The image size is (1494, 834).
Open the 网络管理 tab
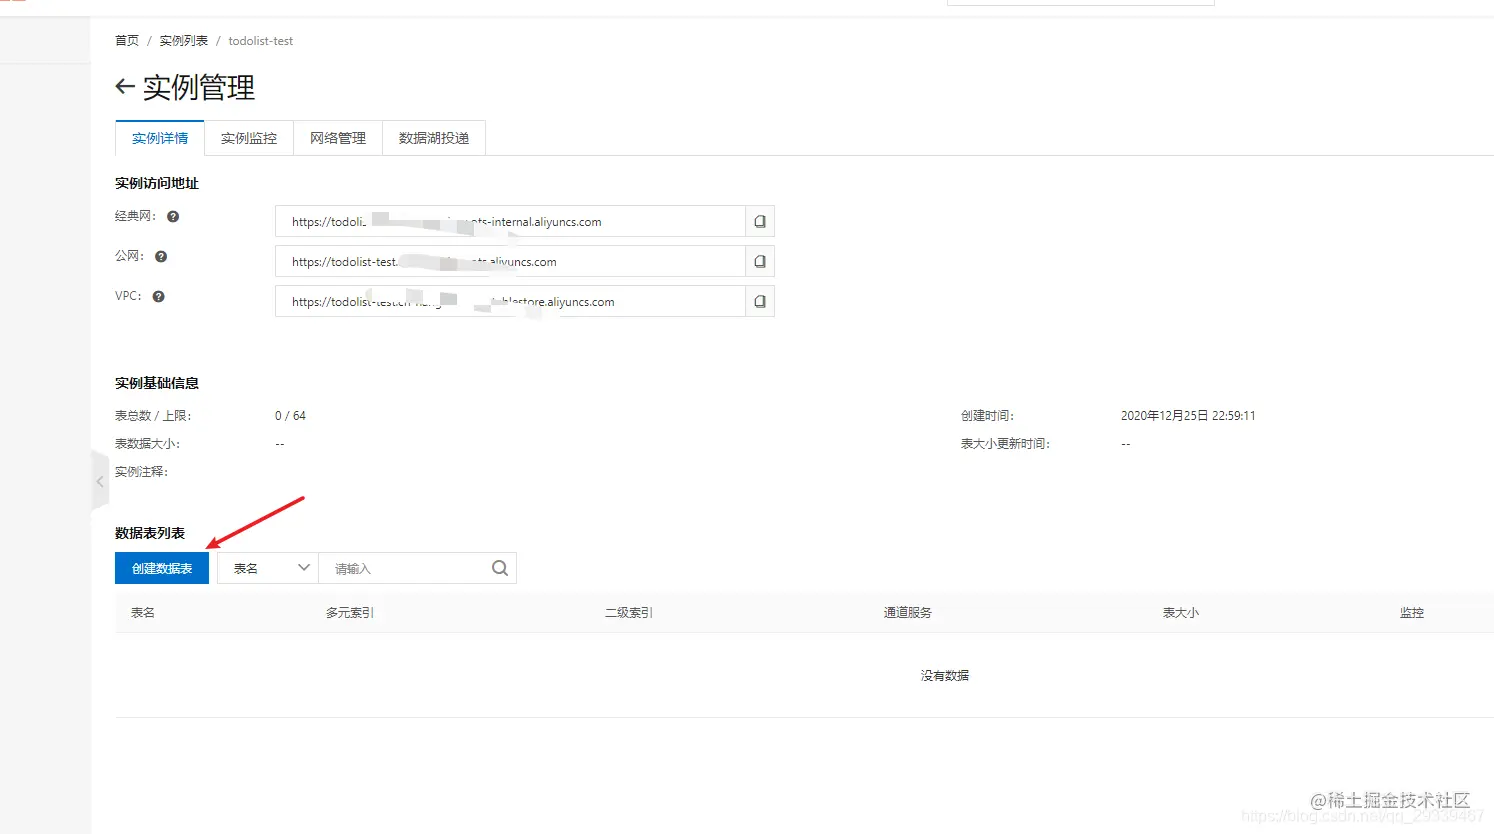tap(338, 138)
